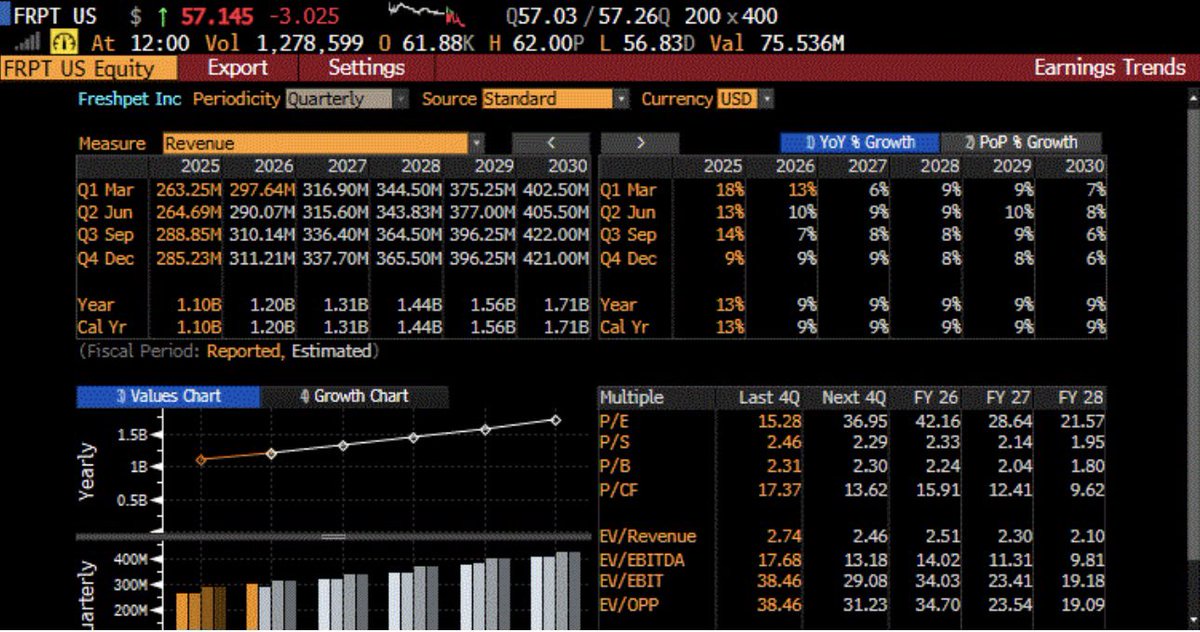Click the previous periods left arrow

(551, 143)
